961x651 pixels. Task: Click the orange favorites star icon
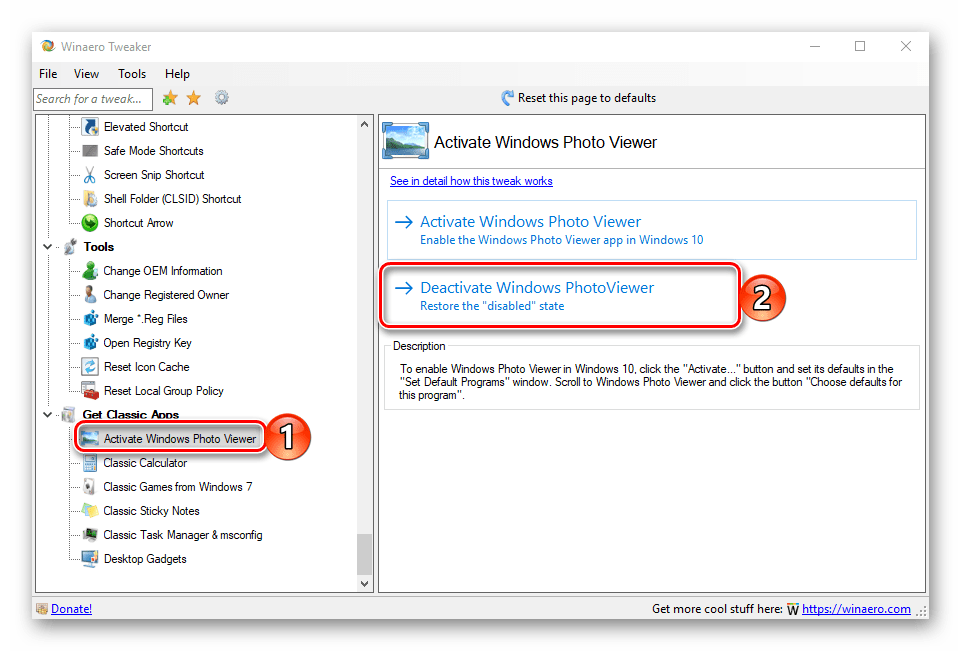[194, 98]
